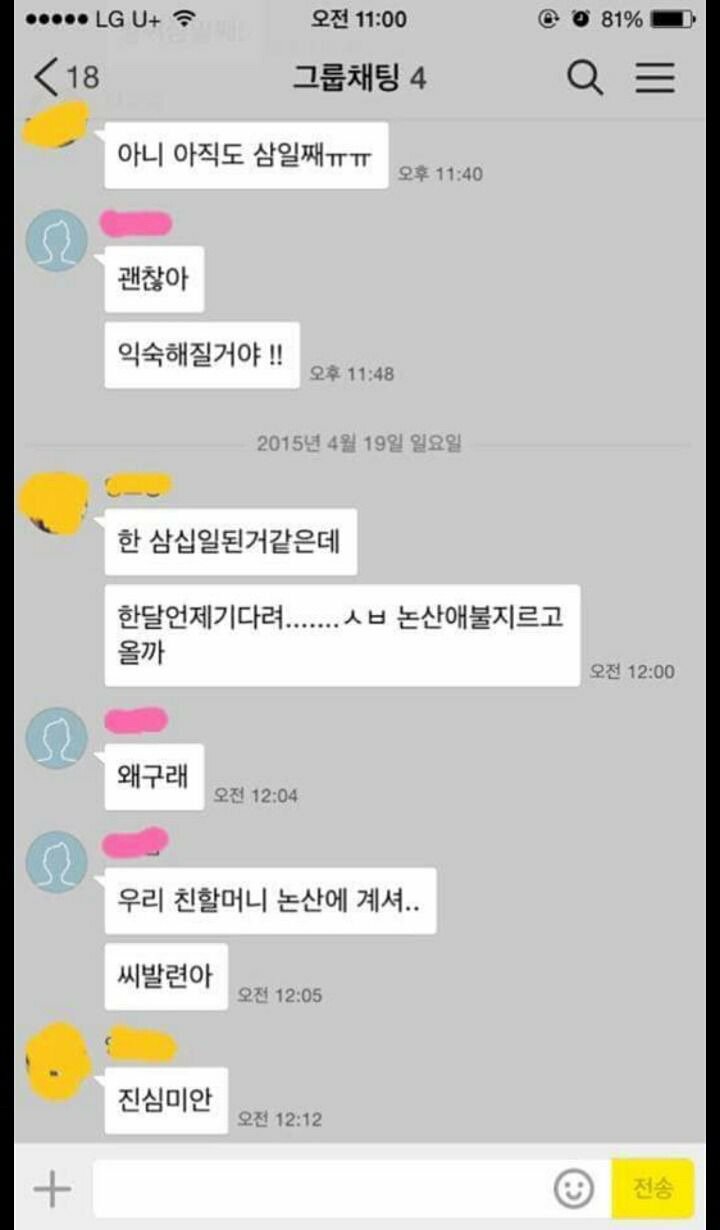Select the 진심미안 message bubble
This screenshot has height=1230, width=720.
point(166,1101)
